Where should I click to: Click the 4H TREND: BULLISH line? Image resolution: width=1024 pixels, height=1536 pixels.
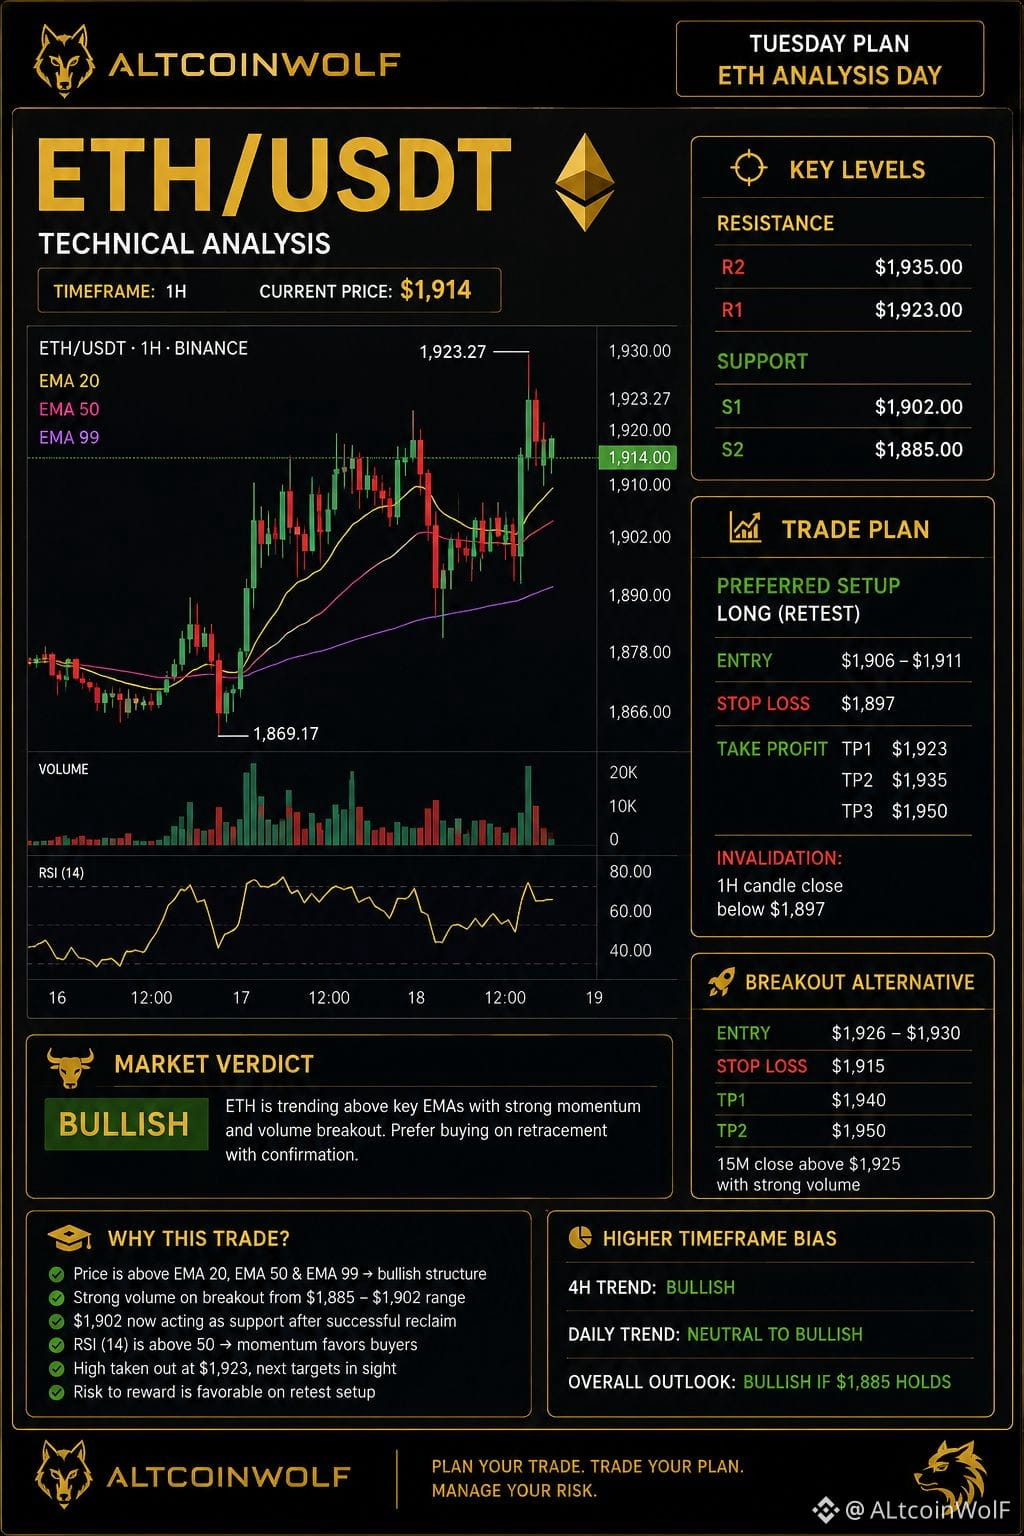[x=651, y=1288]
